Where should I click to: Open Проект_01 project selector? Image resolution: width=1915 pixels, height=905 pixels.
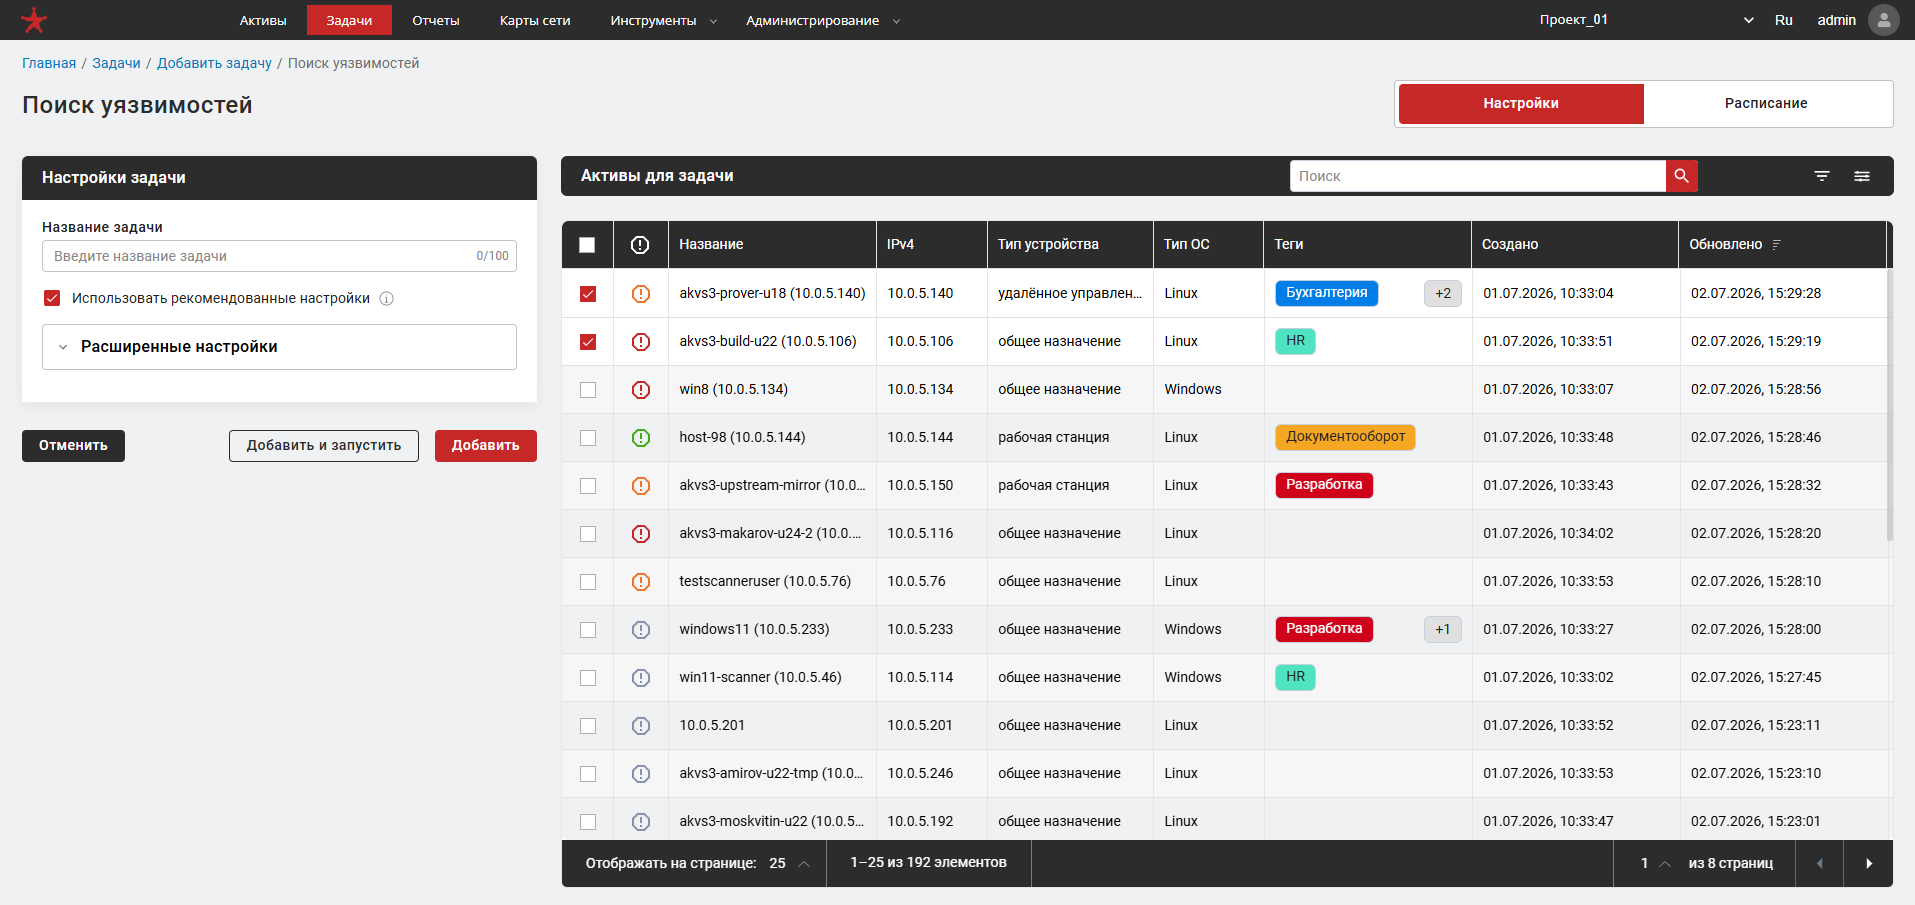tap(1646, 20)
